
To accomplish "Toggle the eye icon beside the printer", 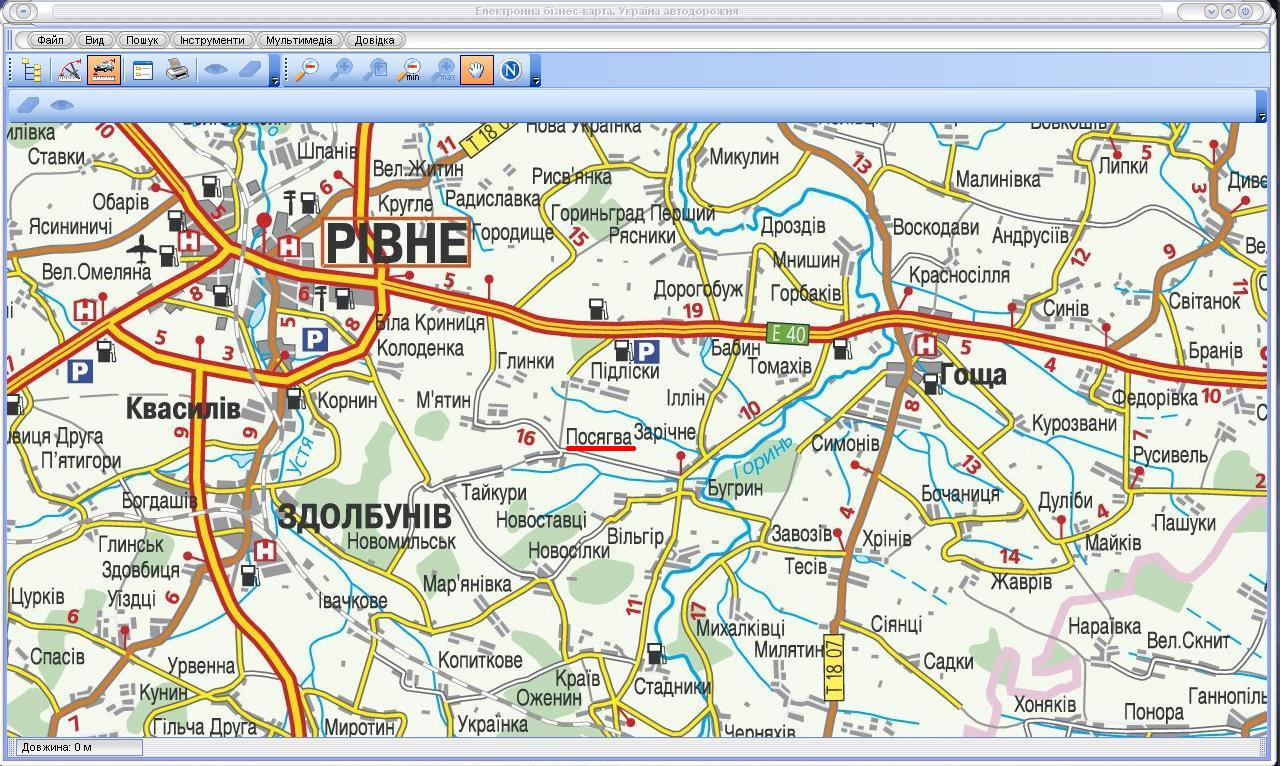I will pos(215,70).
